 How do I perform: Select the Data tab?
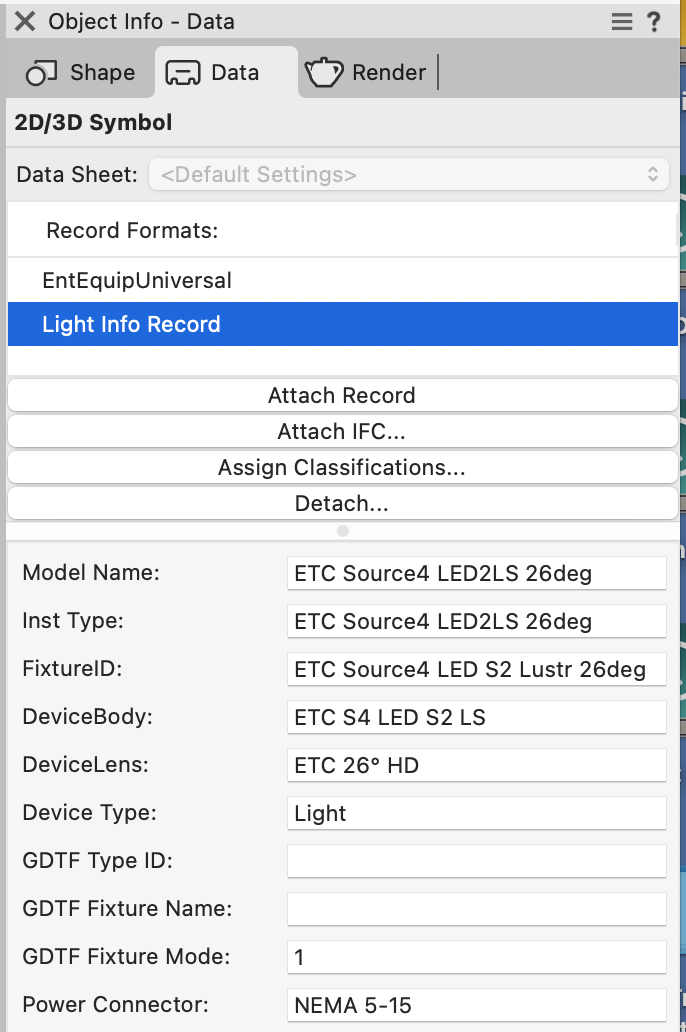212,73
